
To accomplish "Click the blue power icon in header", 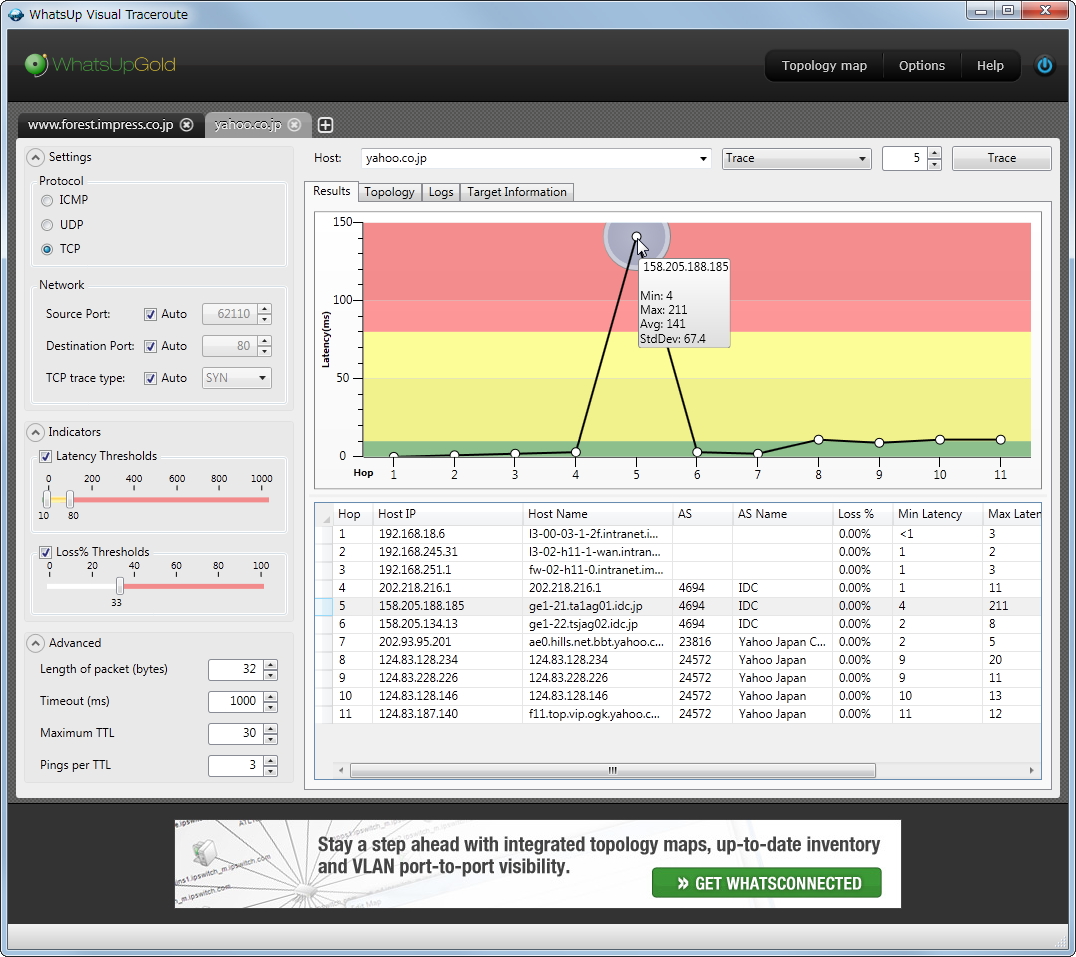I will point(1044,65).
